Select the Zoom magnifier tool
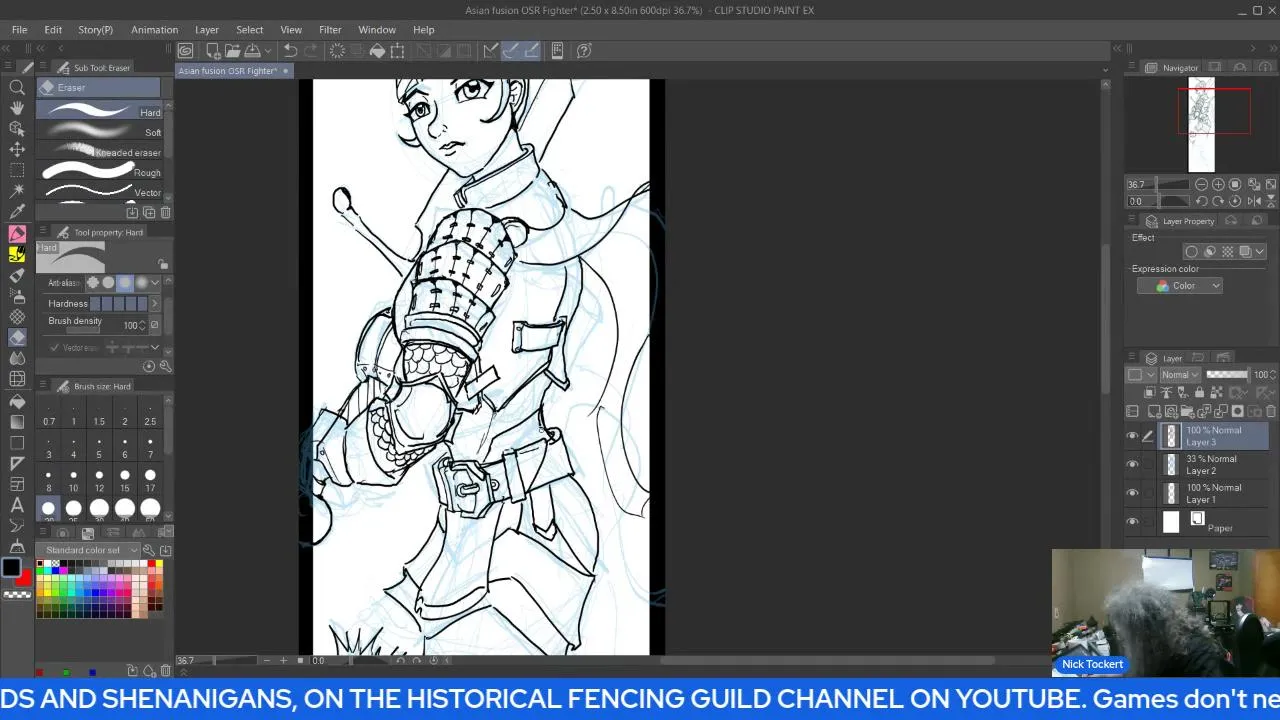Viewport: 1280px width, 720px height. pos(17,86)
